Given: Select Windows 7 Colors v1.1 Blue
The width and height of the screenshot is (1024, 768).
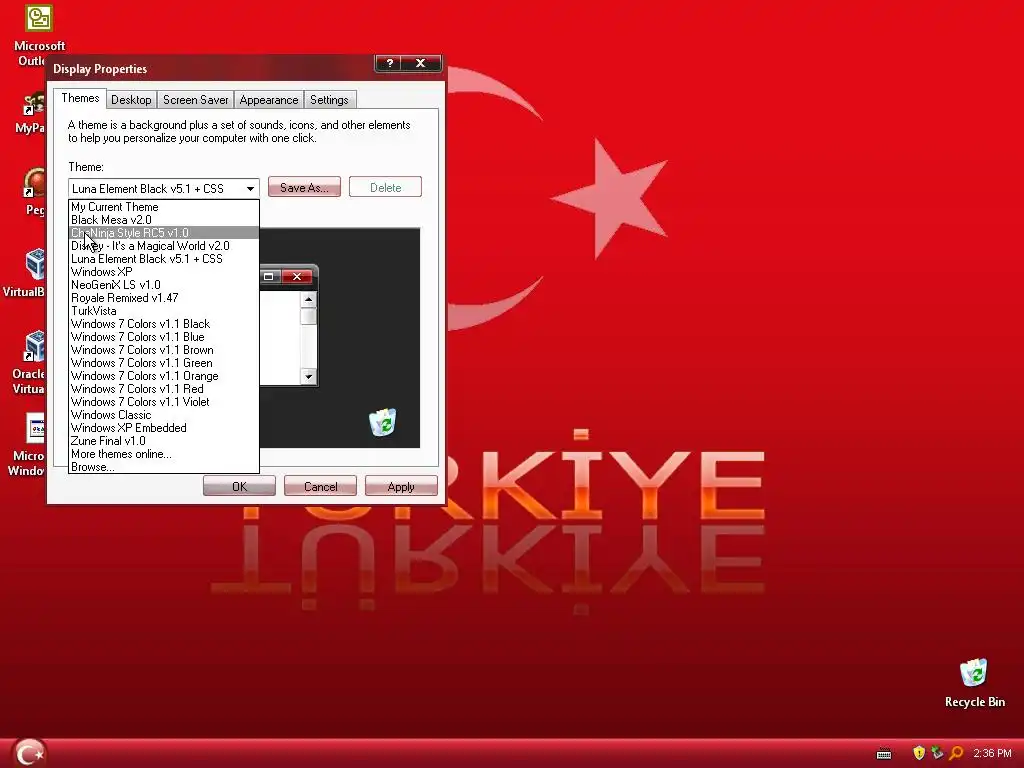Looking at the screenshot, I should [x=164, y=337].
